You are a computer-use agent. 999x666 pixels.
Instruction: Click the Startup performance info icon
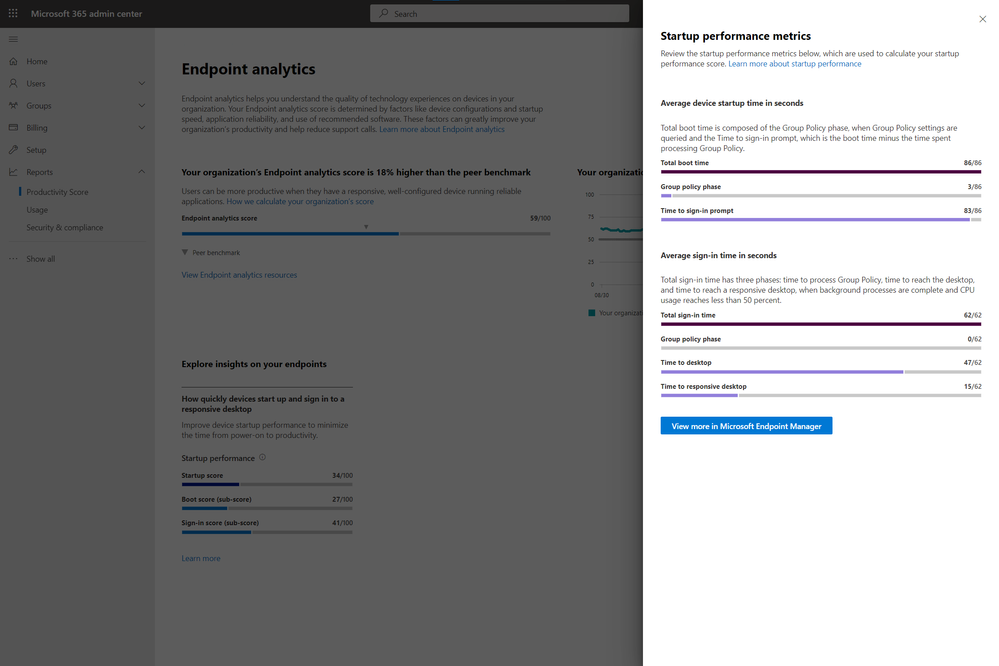click(263, 458)
